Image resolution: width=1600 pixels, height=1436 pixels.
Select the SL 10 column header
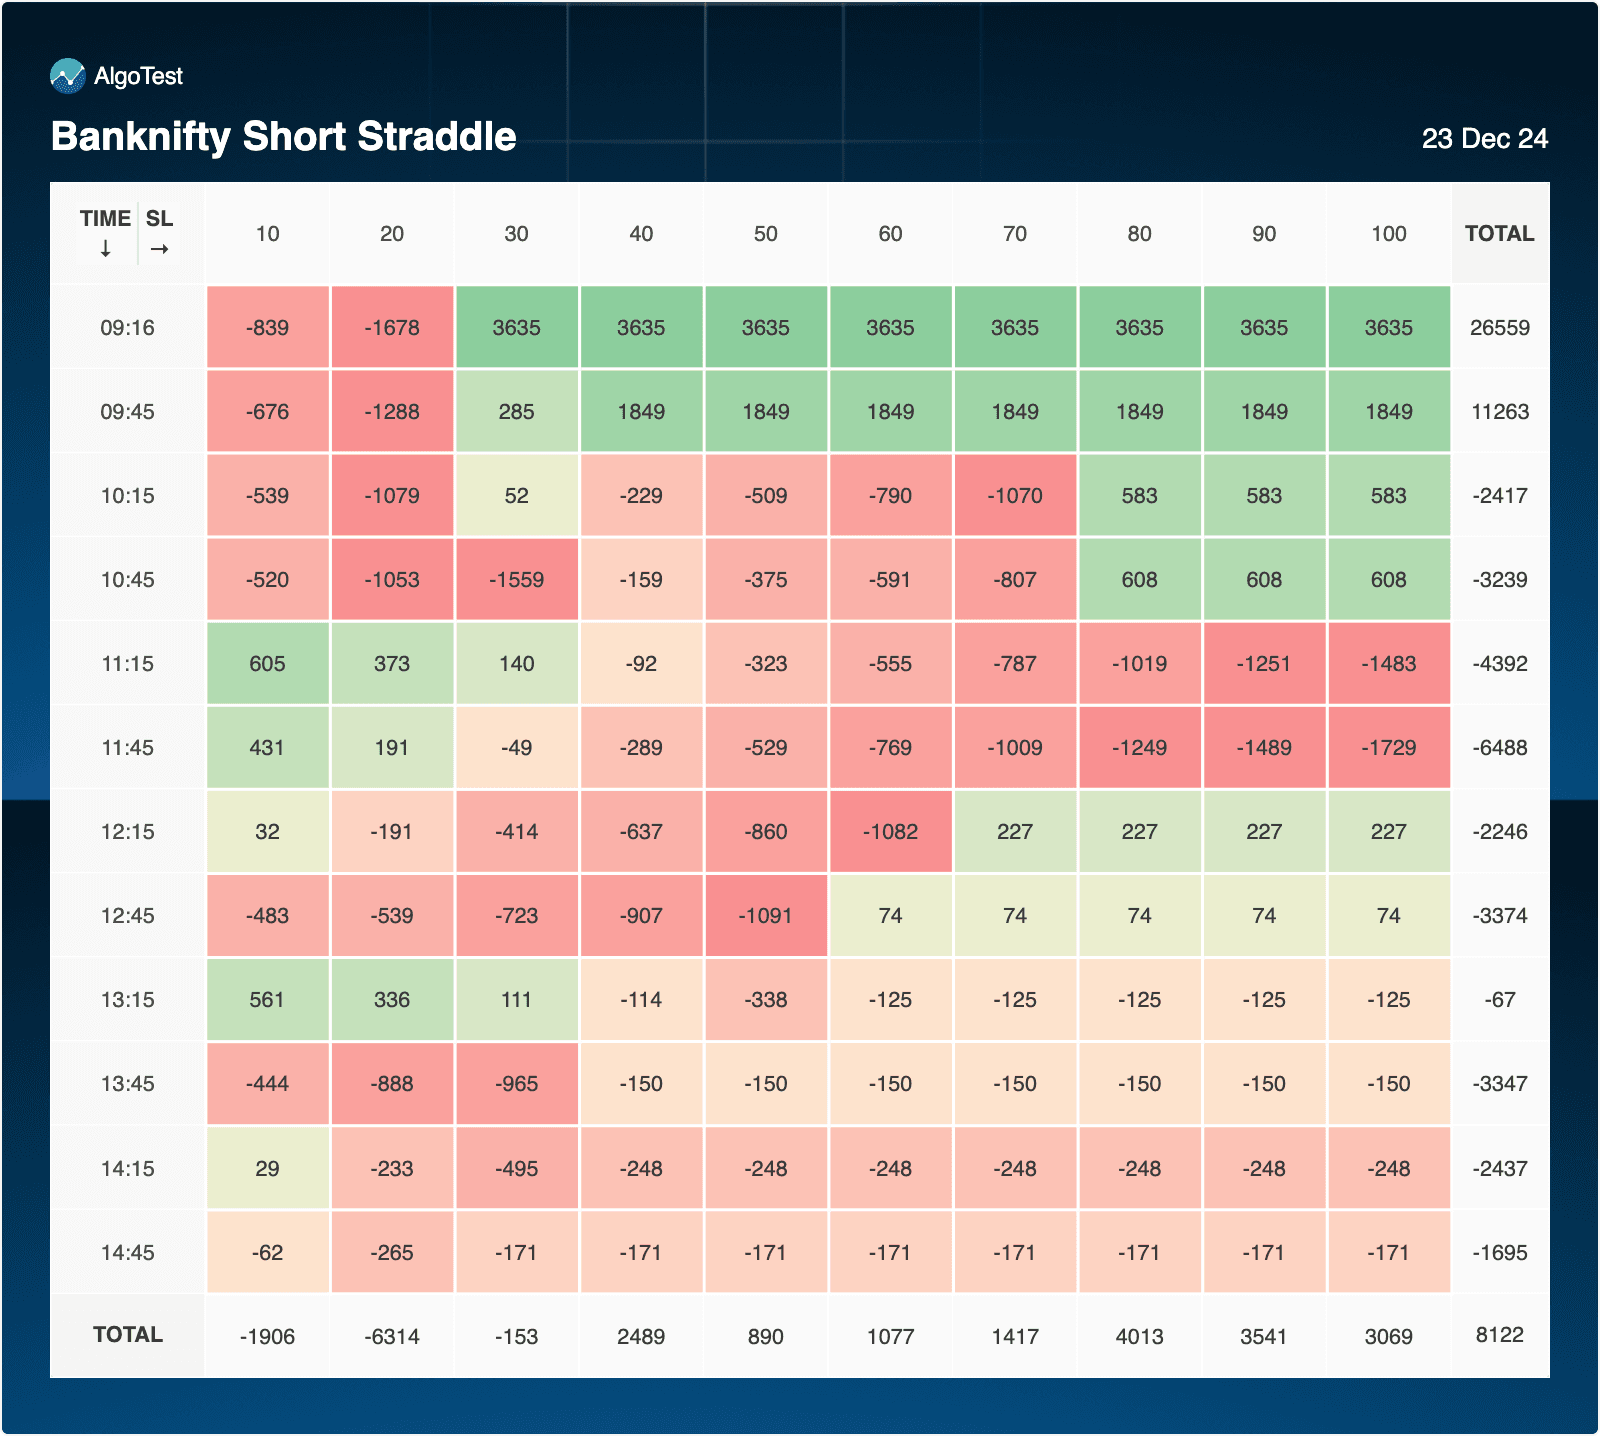click(267, 234)
